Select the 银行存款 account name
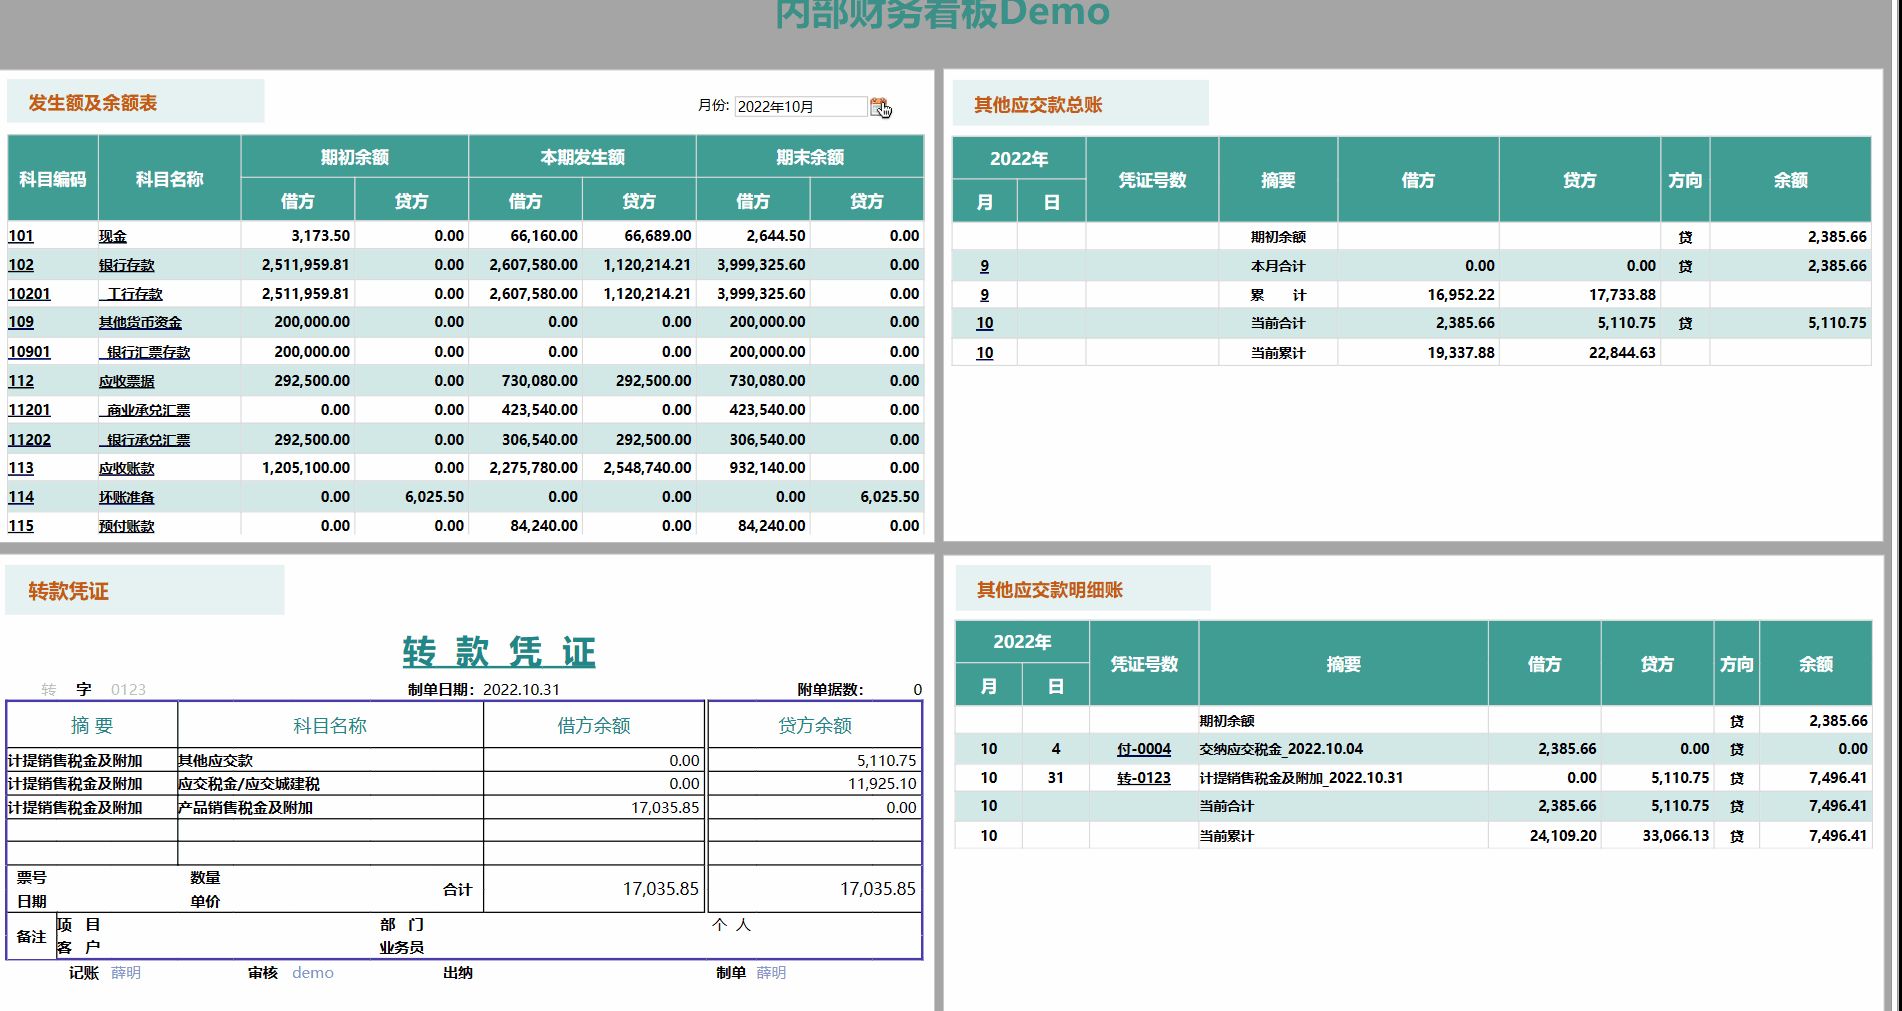Viewport: 1902px width, 1011px height. point(127,265)
